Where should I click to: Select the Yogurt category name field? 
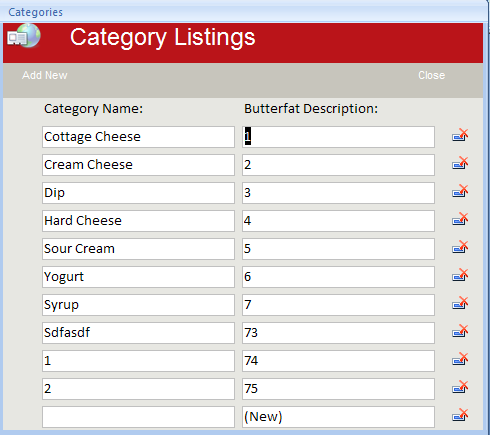[138, 277]
